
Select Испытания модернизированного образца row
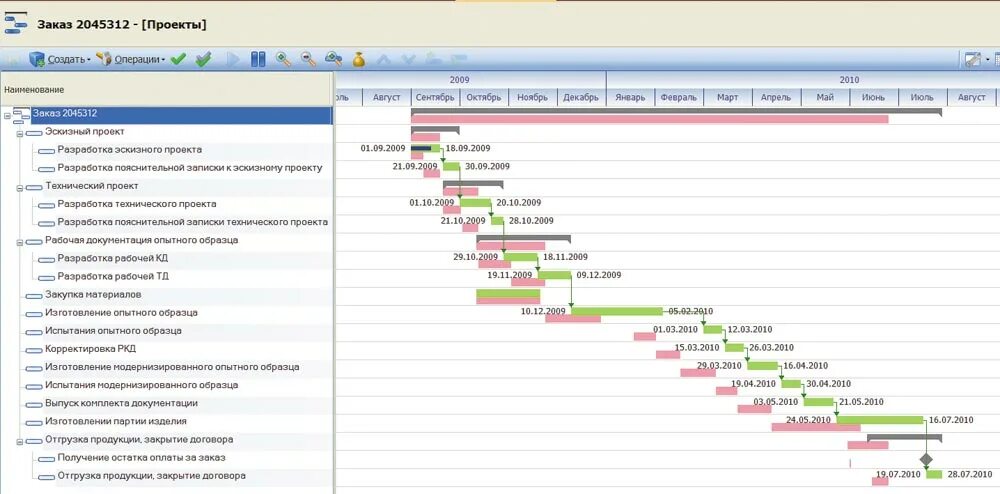click(141, 386)
